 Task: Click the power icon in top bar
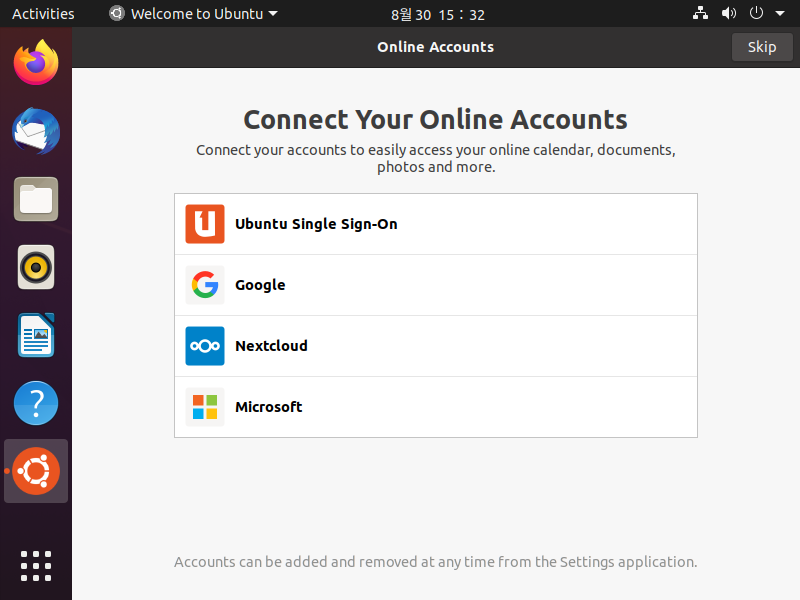(x=756, y=13)
